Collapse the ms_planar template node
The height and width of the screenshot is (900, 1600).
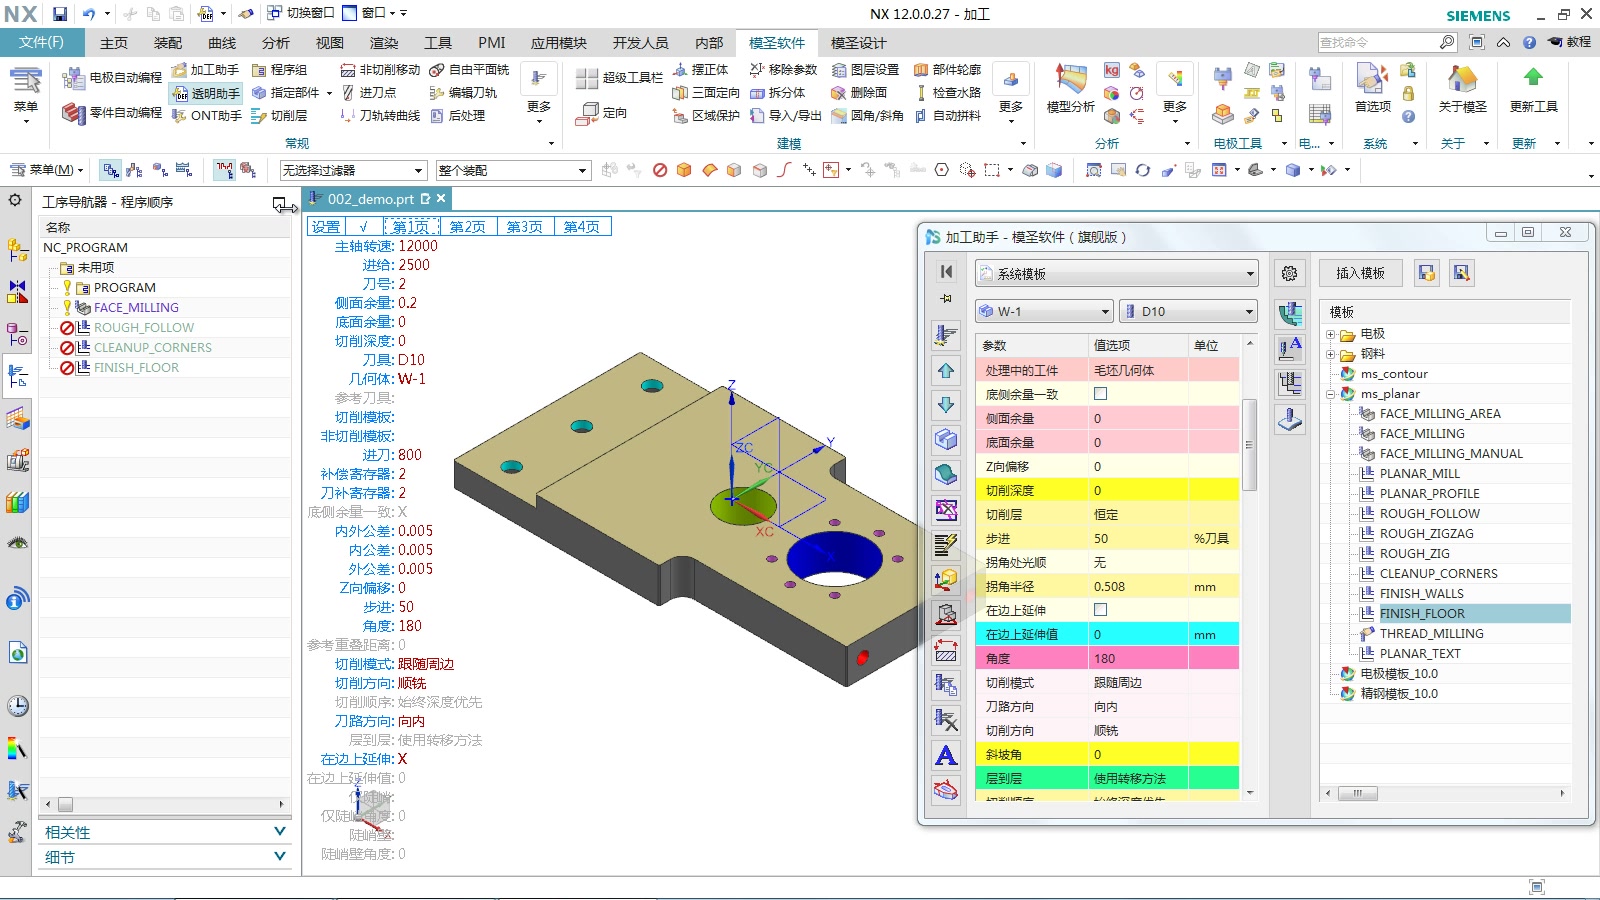tap(1331, 394)
